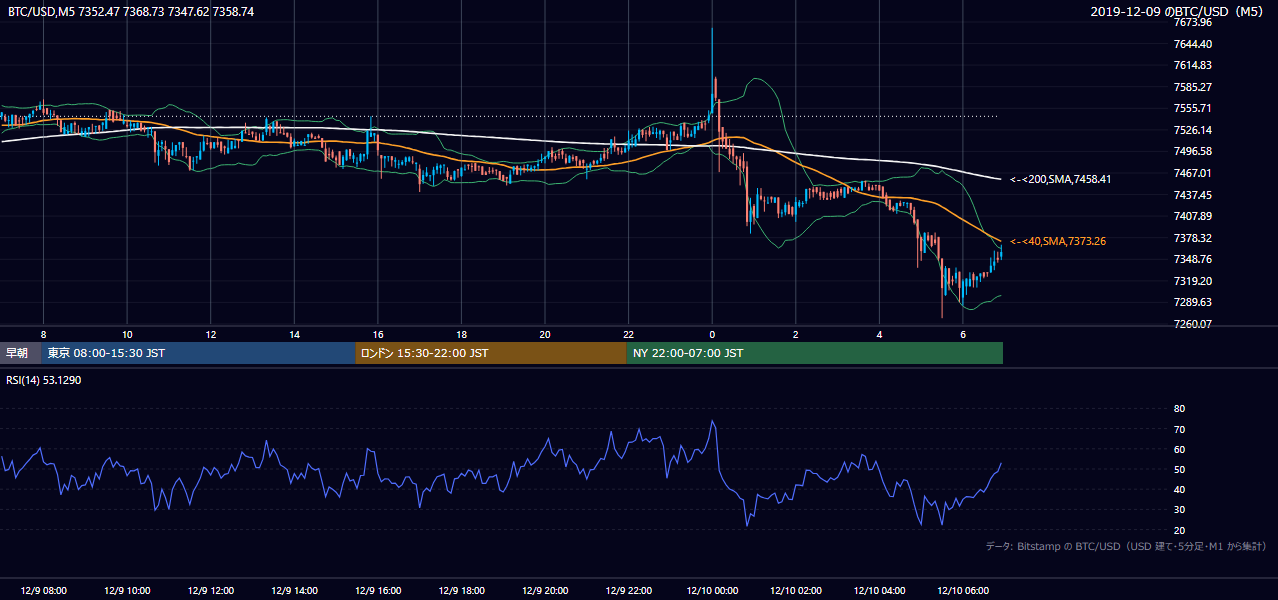Click price axis value 7319.20
The width and height of the screenshot is (1278, 600).
point(1193,281)
